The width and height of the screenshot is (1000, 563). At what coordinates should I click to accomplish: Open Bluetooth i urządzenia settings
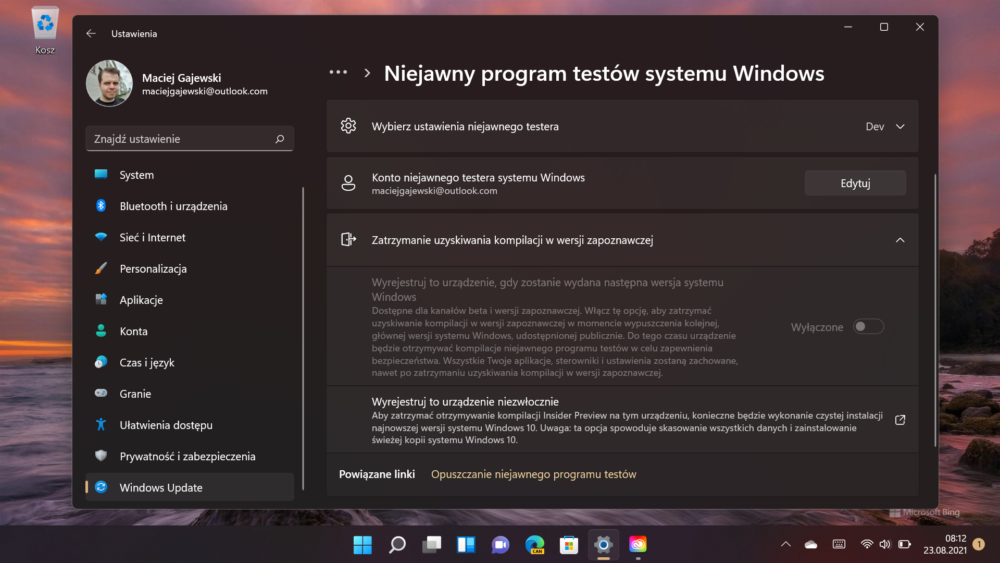189,206
